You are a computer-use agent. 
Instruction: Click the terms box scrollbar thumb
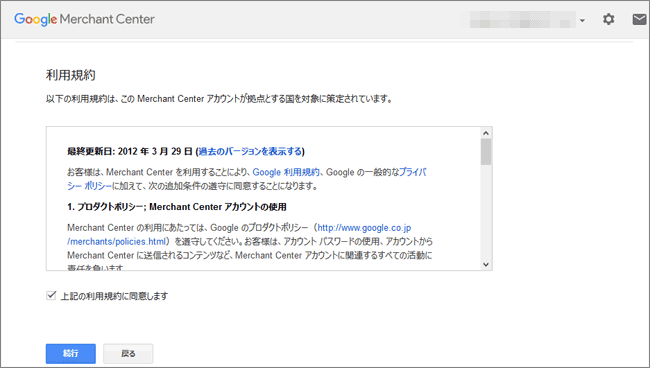coord(486,152)
